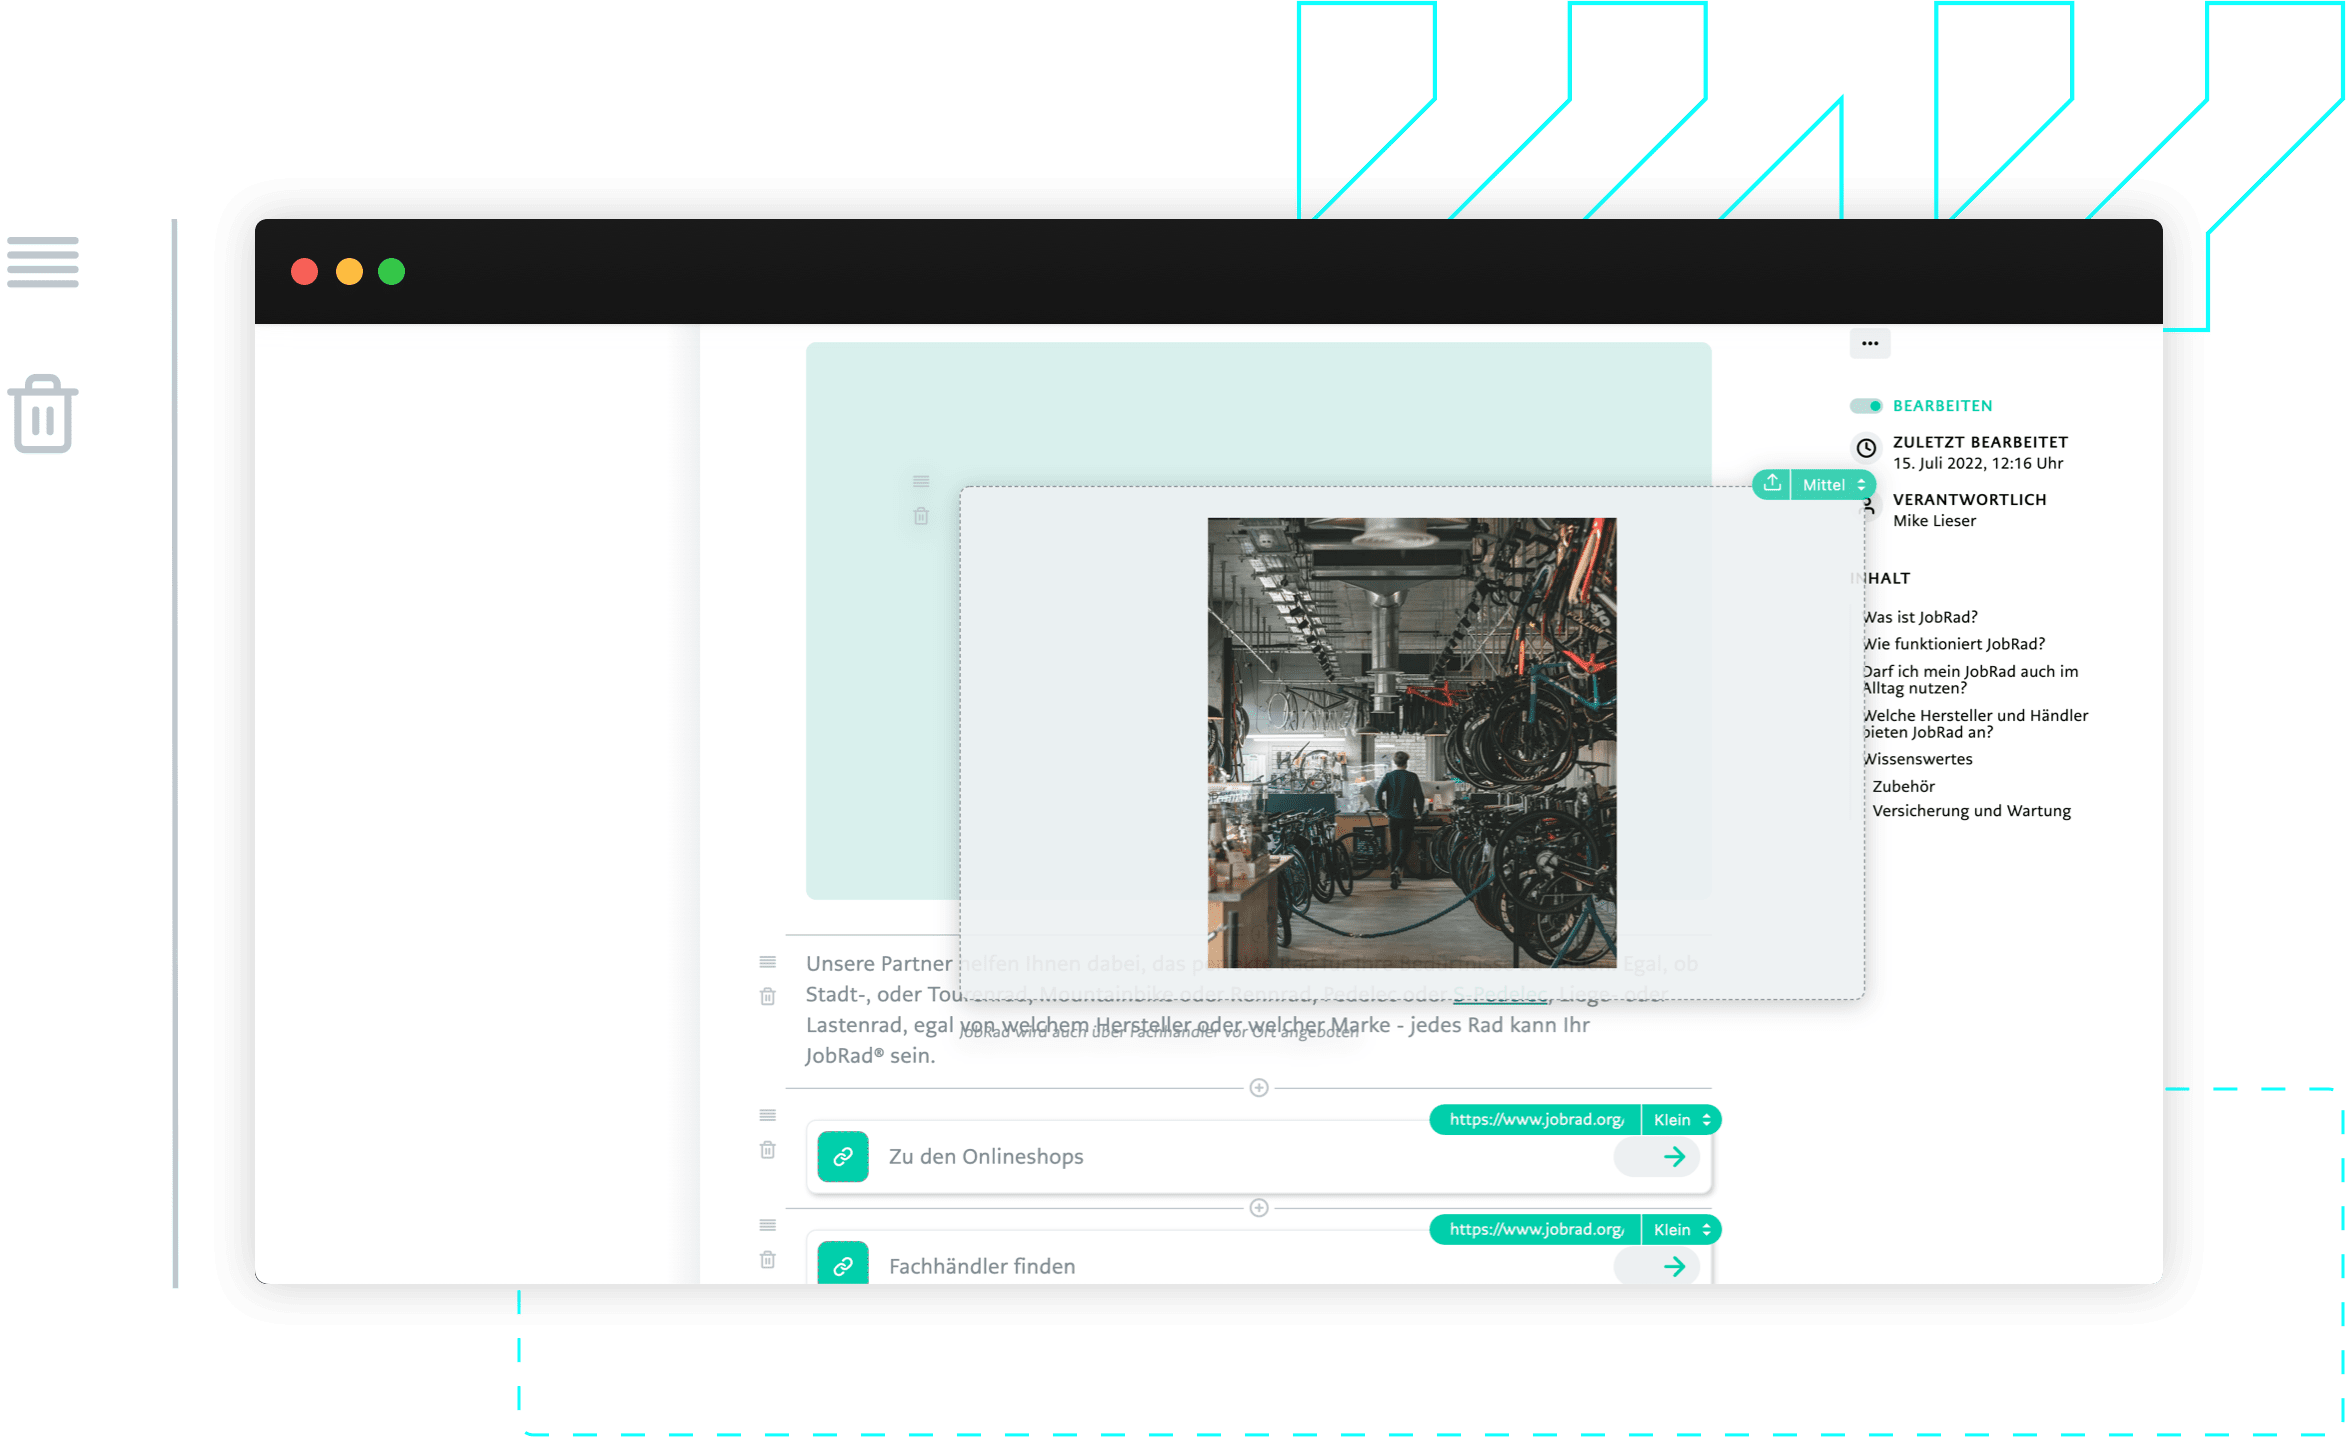Jump to Wissenswertes section
Viewport: 2346px width, 1437px height.
pos(1916,759)
